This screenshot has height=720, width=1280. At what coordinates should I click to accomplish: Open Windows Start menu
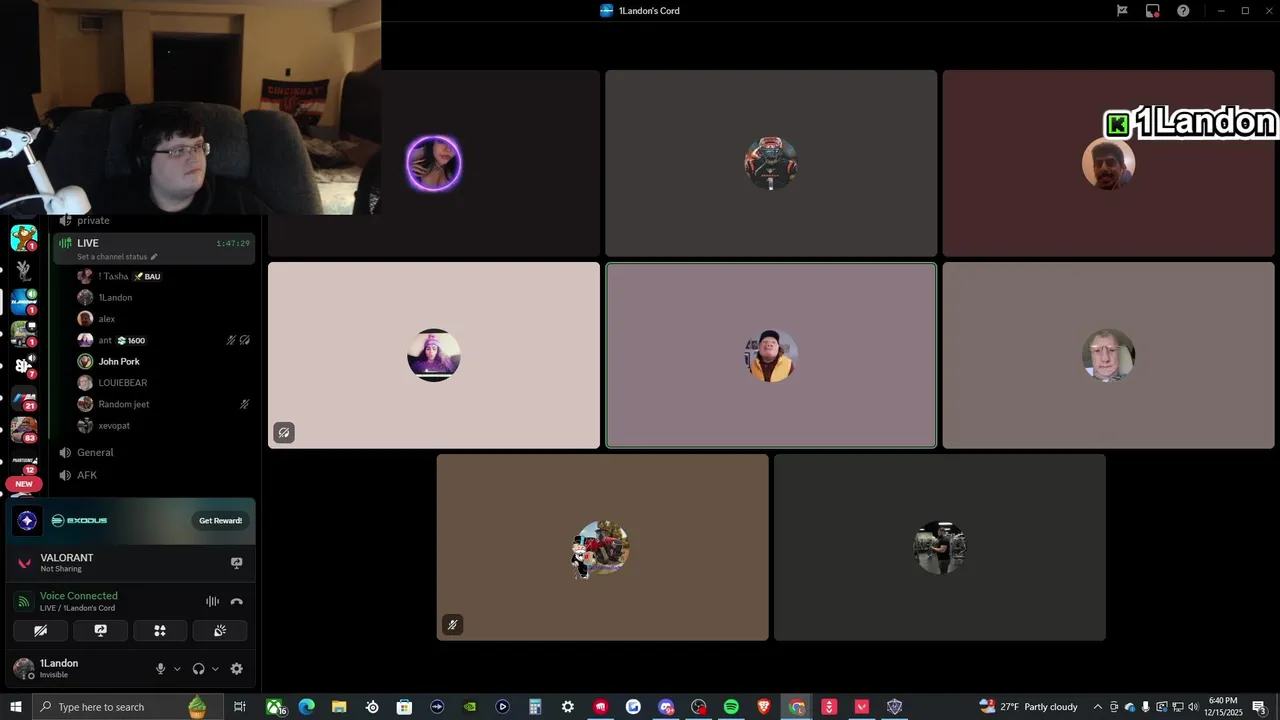(16, 707)
